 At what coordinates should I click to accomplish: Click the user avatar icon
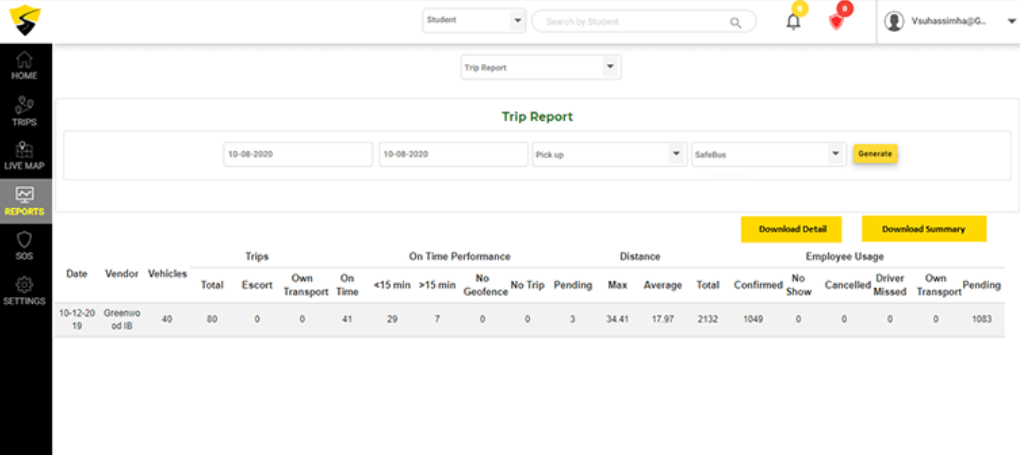pos(894,21)
